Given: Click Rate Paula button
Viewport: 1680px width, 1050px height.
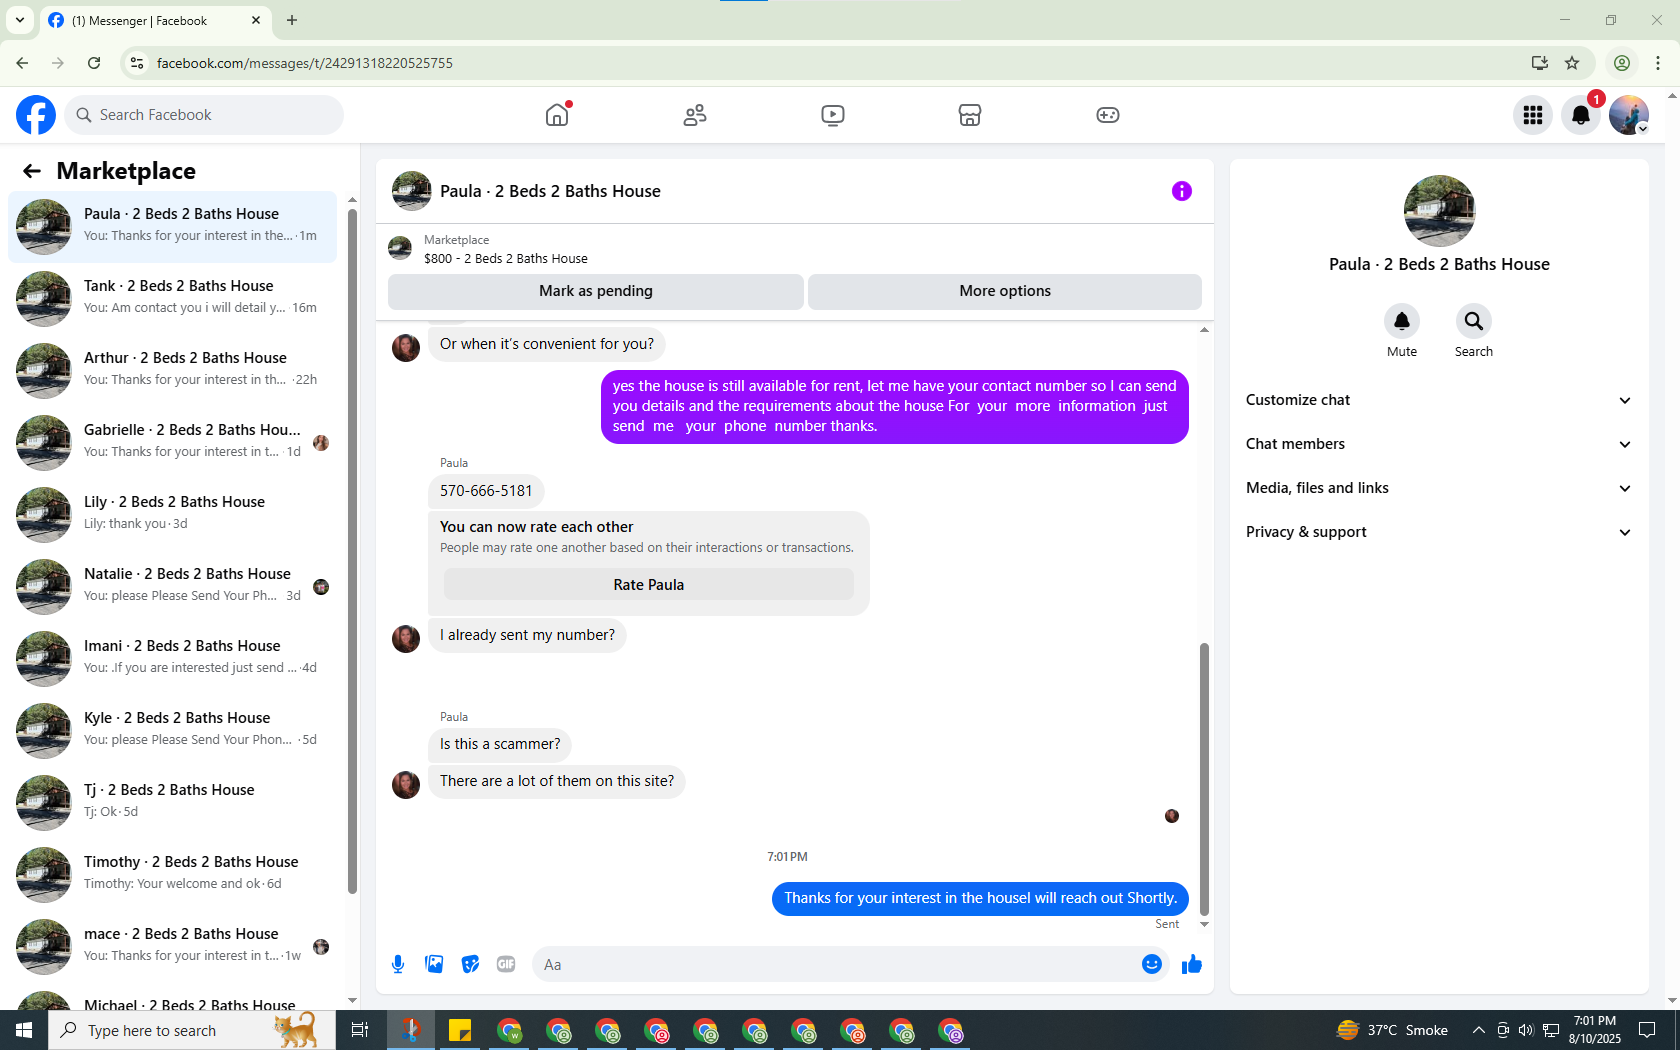Looking at the screenshot, I should coord(649,585).
